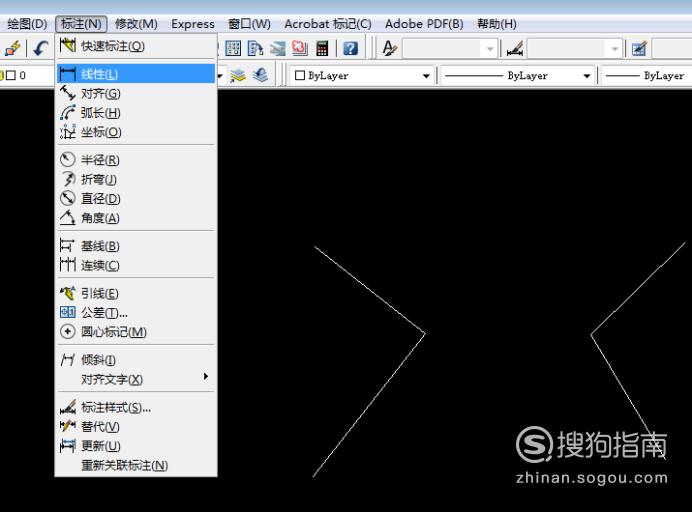The image size is (692, 512).
Task: Click the red cloud markup toolbar icon
Action: pyautogui.click(x=300, y=48)
